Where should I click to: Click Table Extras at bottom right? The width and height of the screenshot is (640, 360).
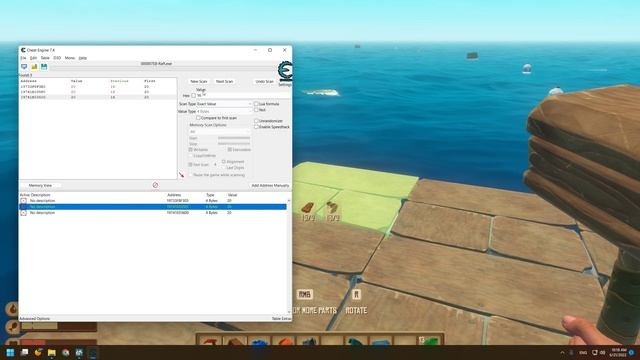coord(282,318)
